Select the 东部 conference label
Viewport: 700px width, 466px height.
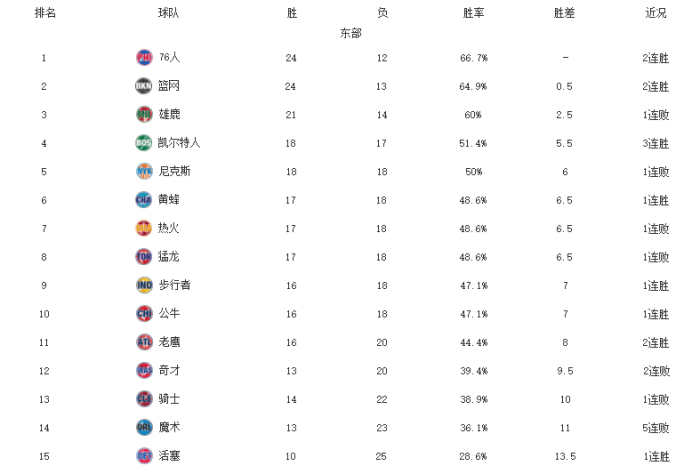350,33
